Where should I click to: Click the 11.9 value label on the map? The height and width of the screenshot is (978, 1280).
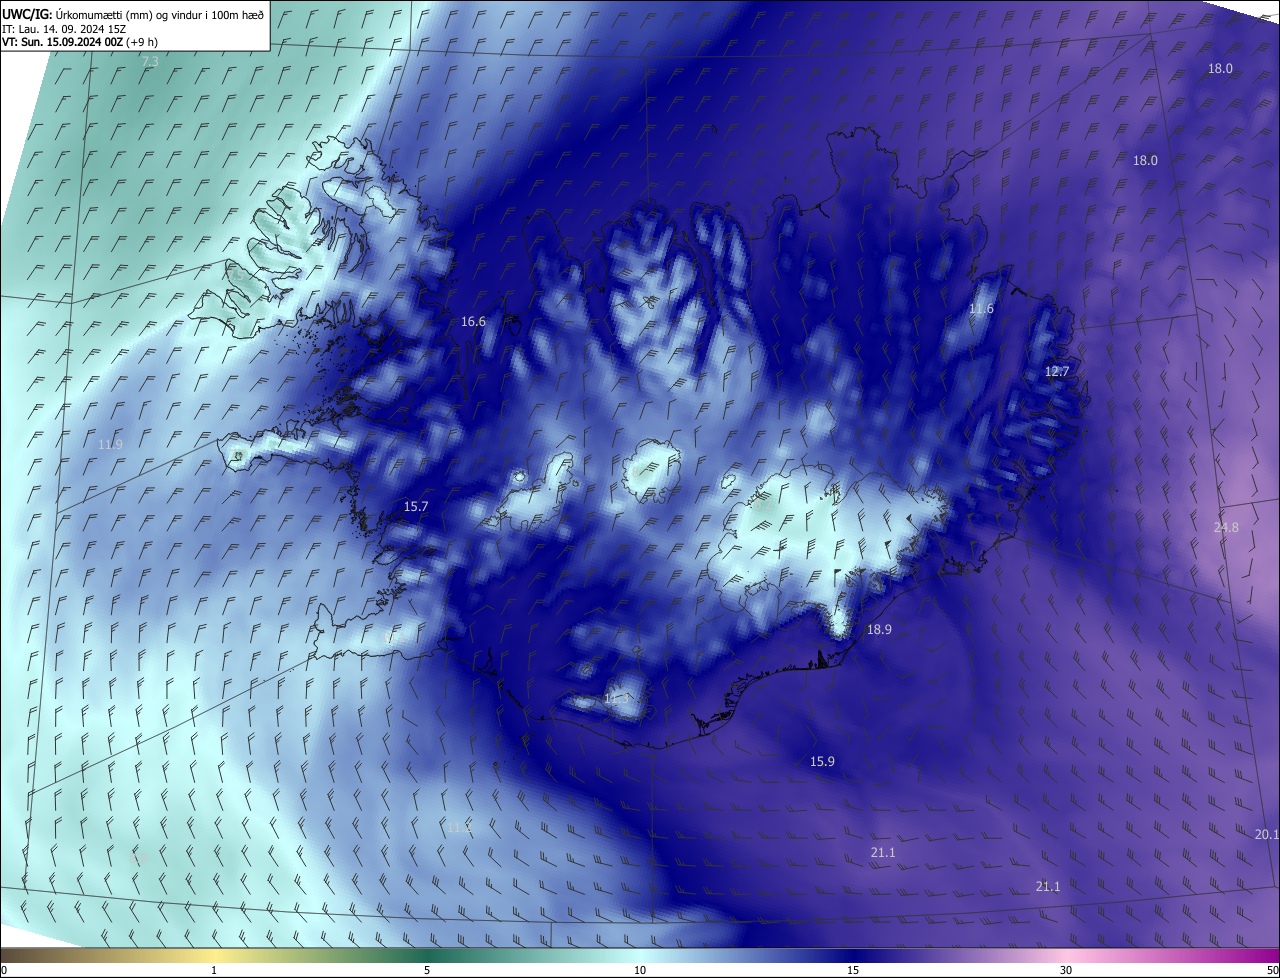tap(110, 445)
